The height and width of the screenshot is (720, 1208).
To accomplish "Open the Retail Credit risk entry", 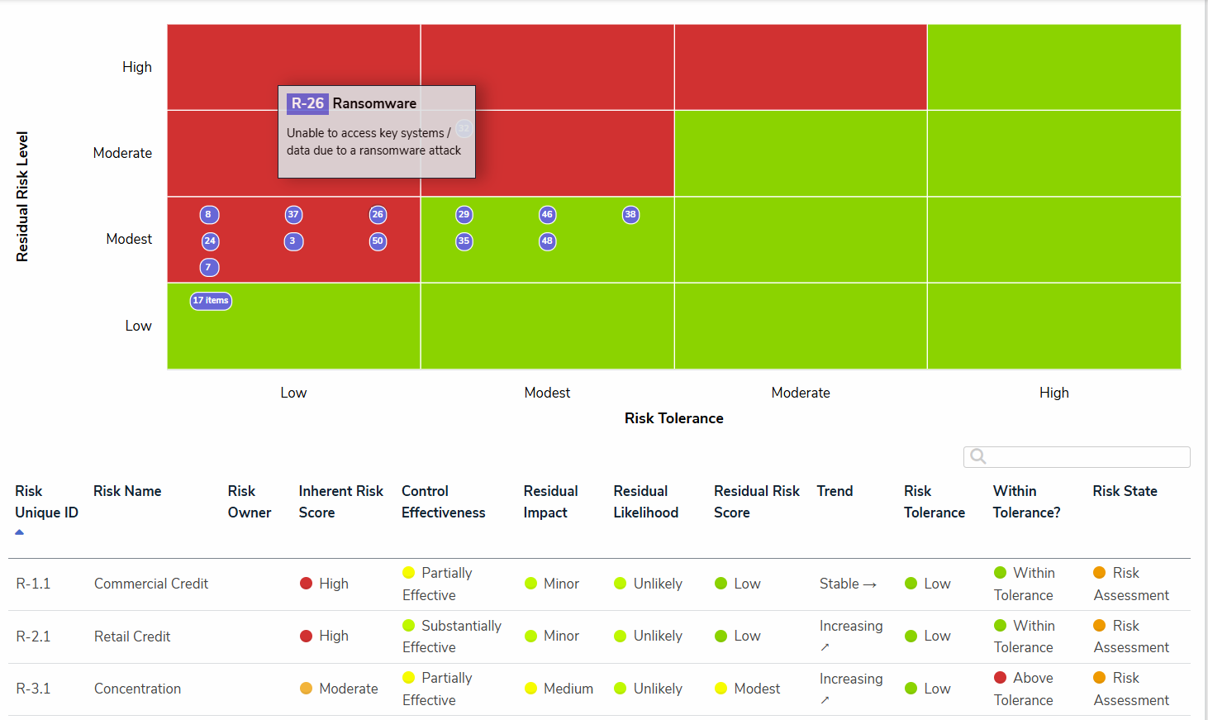I will [132, 636].
